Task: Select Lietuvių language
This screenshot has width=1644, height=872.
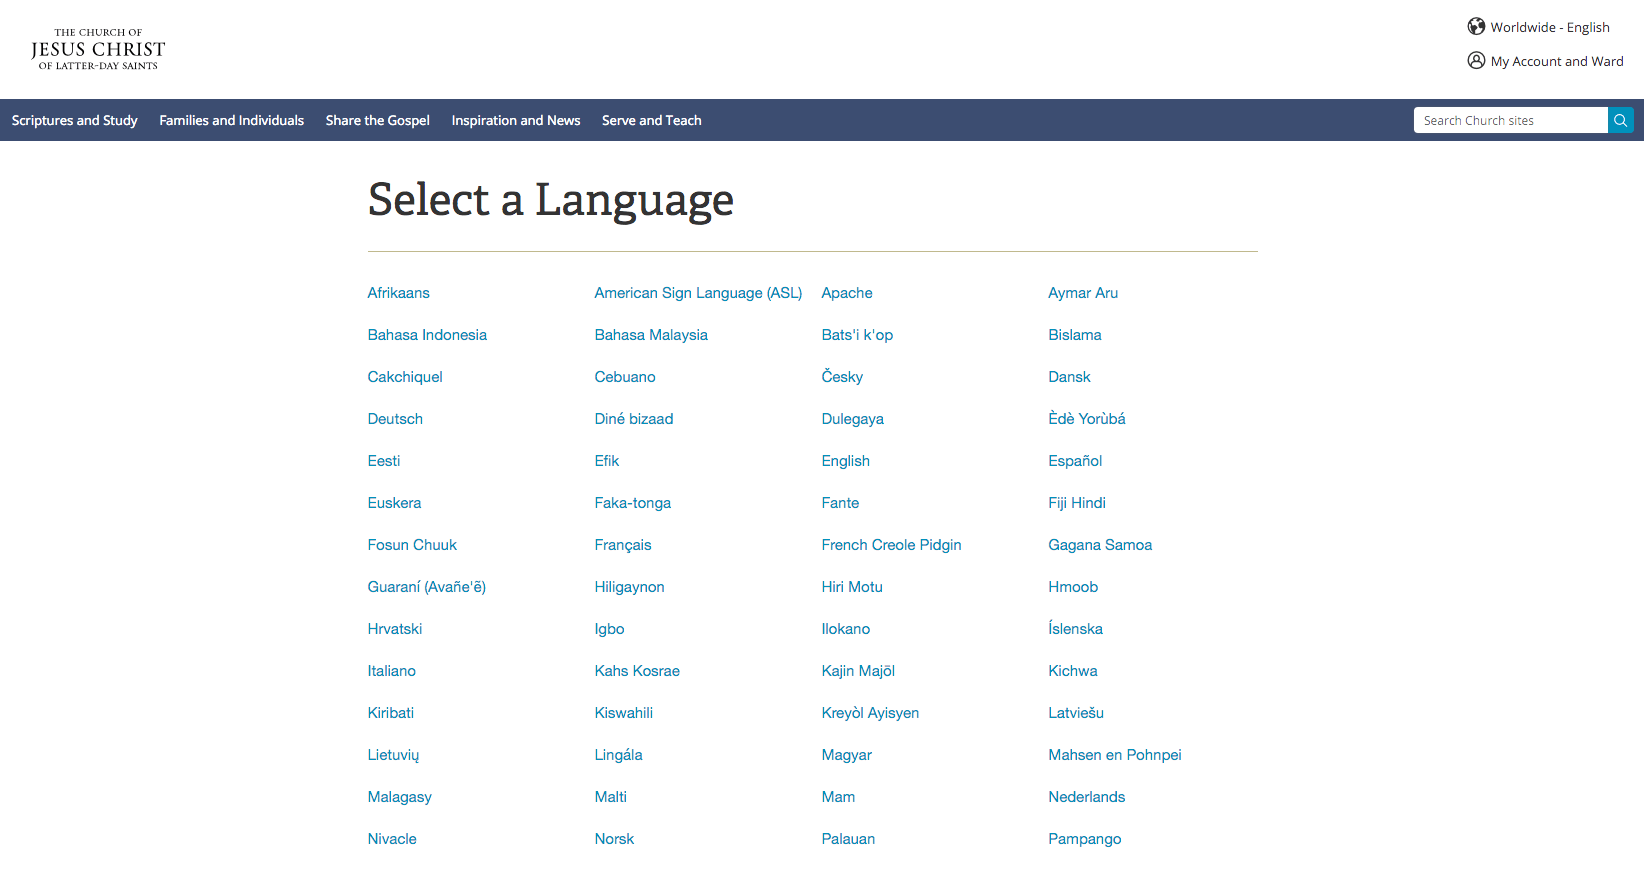Action: [x=393, y=755]
